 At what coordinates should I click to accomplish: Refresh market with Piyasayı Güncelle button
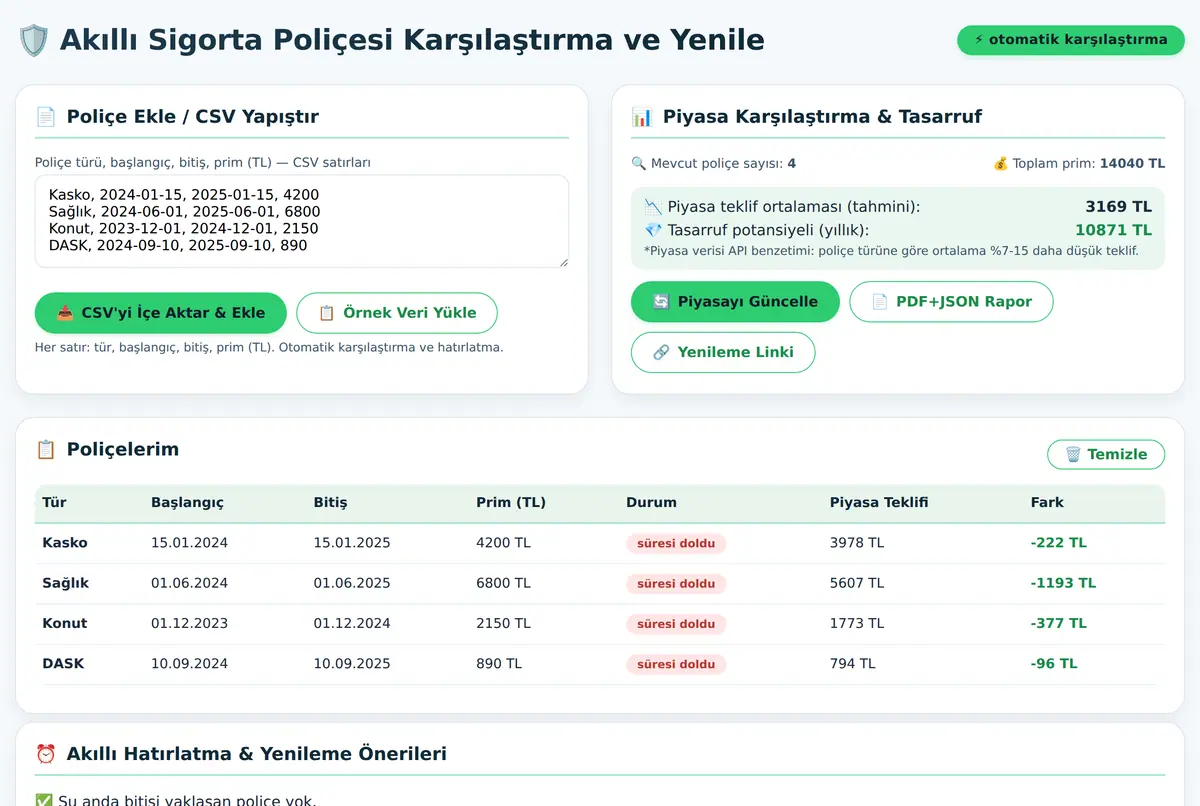[735, 302]
